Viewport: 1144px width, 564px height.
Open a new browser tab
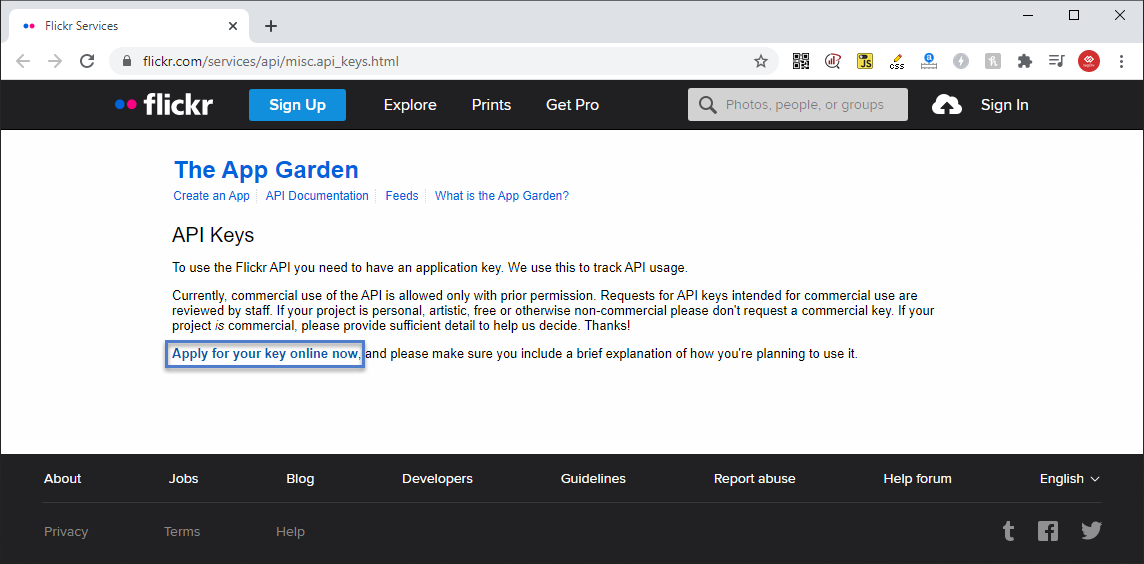tap(271, 26)
